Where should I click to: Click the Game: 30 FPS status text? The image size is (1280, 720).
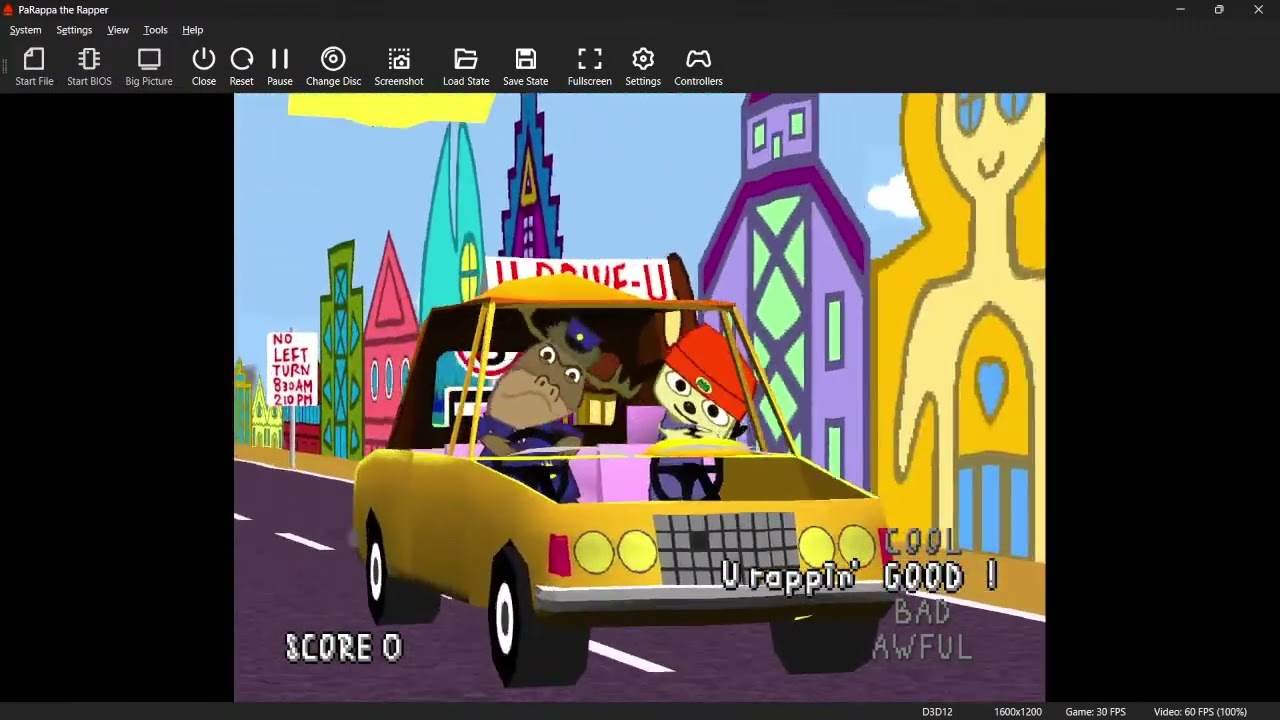point(1095,712)
